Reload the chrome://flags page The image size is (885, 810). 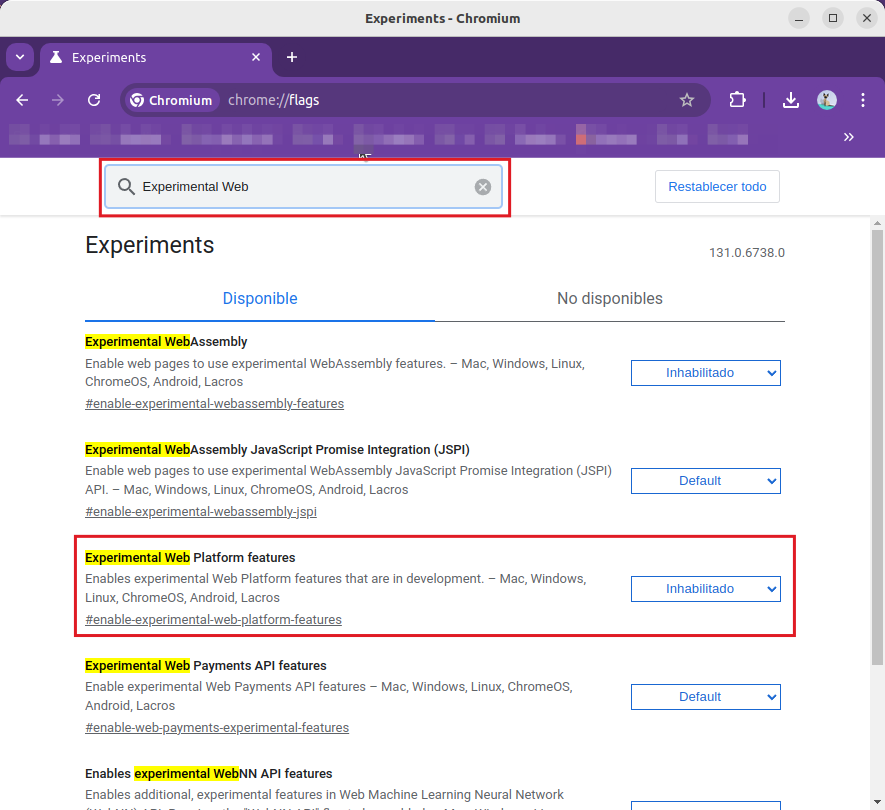pyautogui.click(x=94, y=100)
